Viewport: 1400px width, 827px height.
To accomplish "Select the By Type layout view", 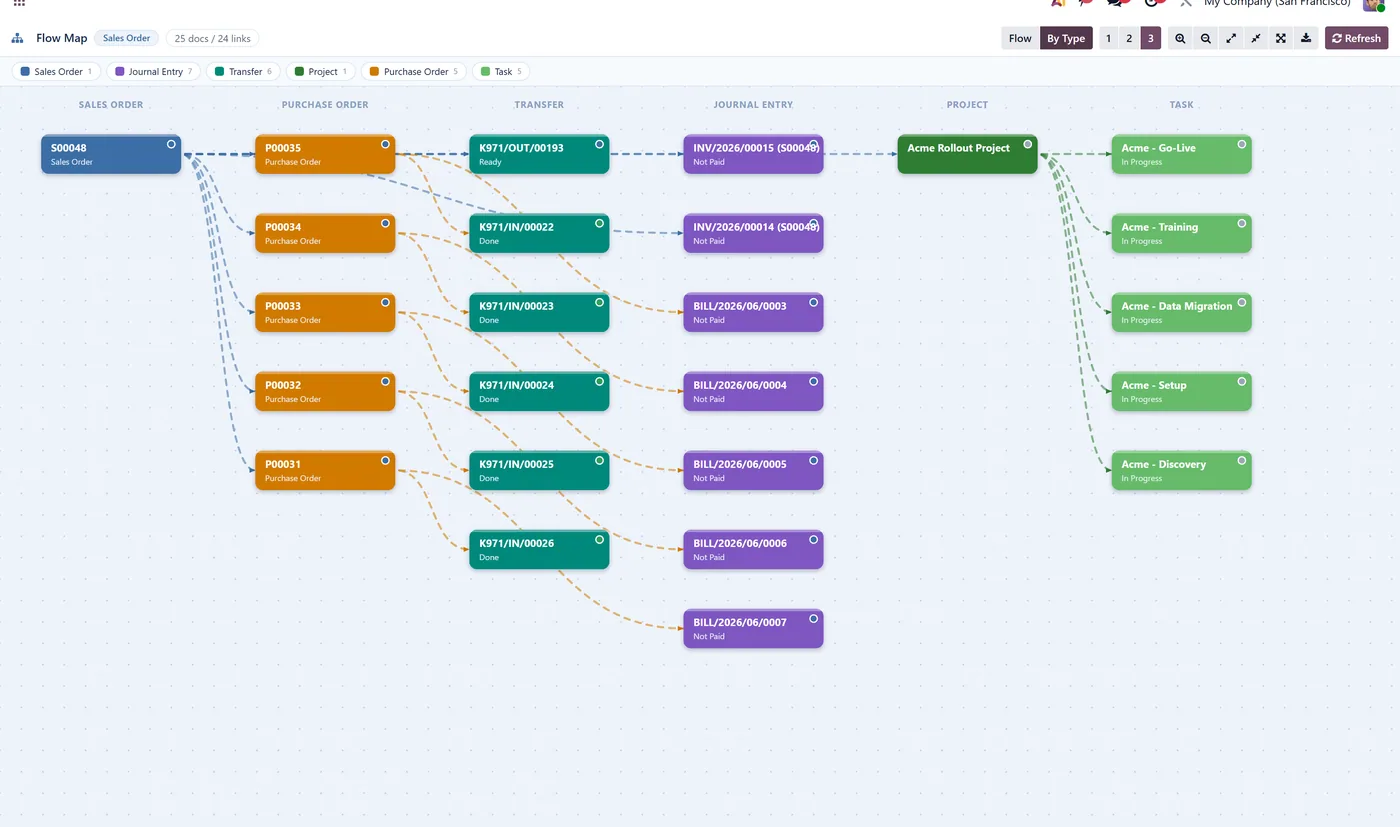I will point(1066,38).
